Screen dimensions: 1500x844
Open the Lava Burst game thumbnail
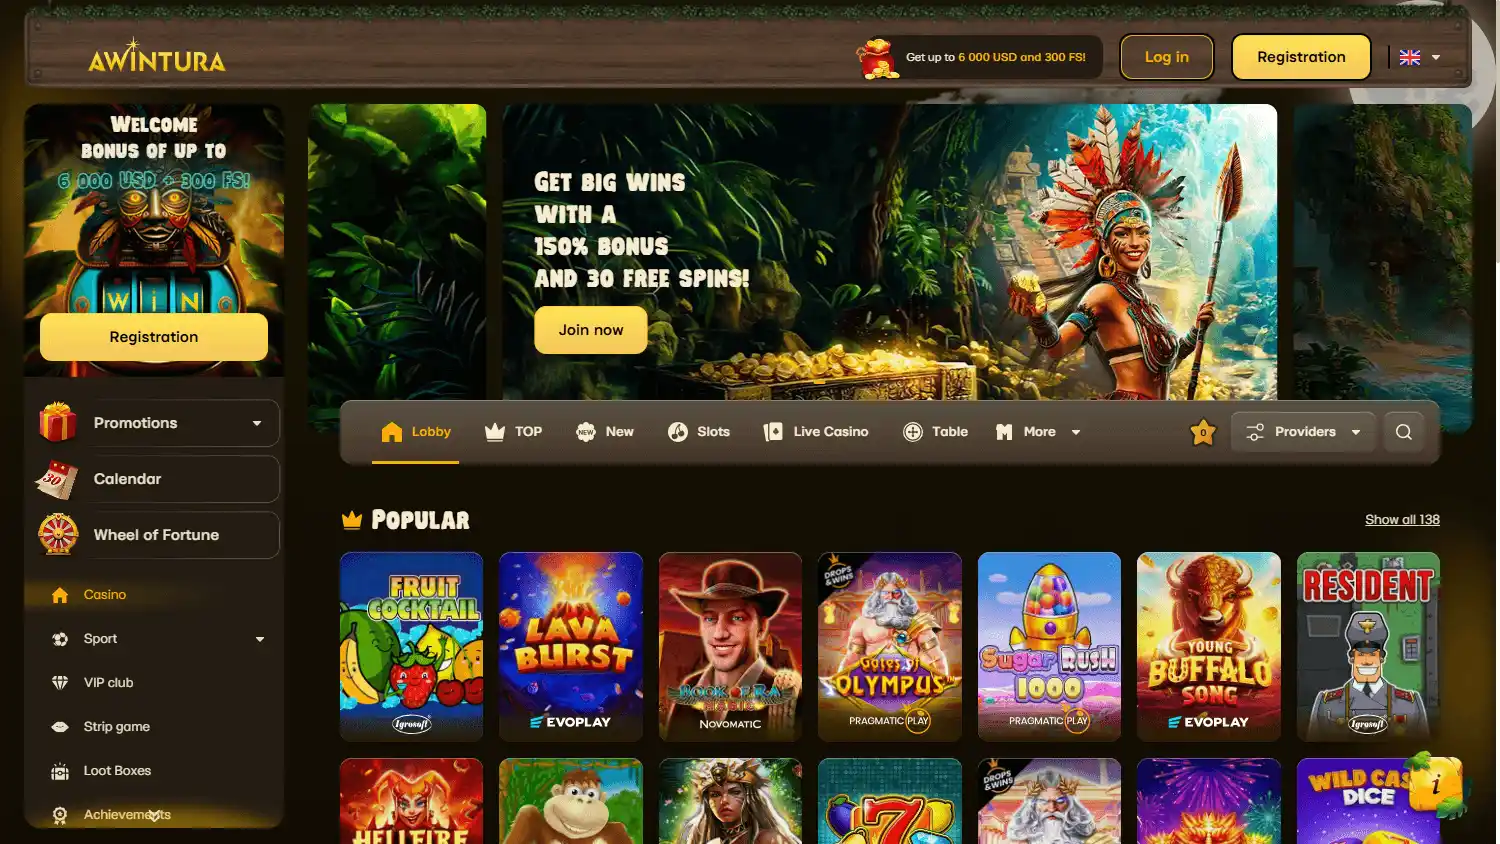point(571,647)
